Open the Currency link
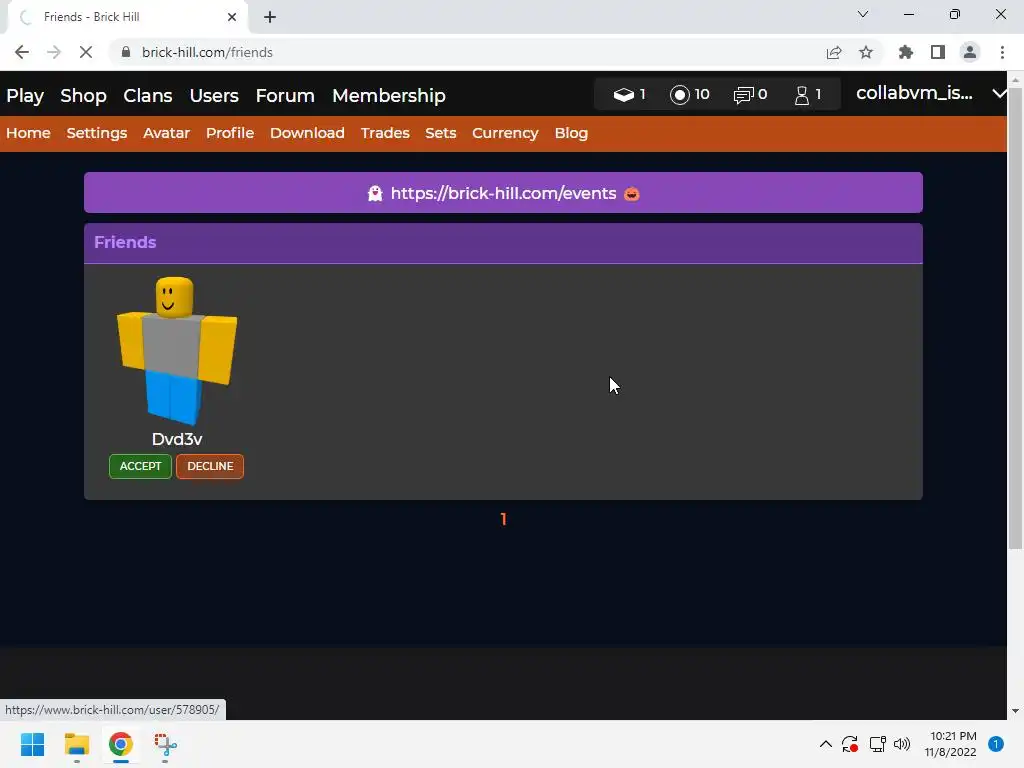This screenshot has width=1024, height=768. click(505, 133)
